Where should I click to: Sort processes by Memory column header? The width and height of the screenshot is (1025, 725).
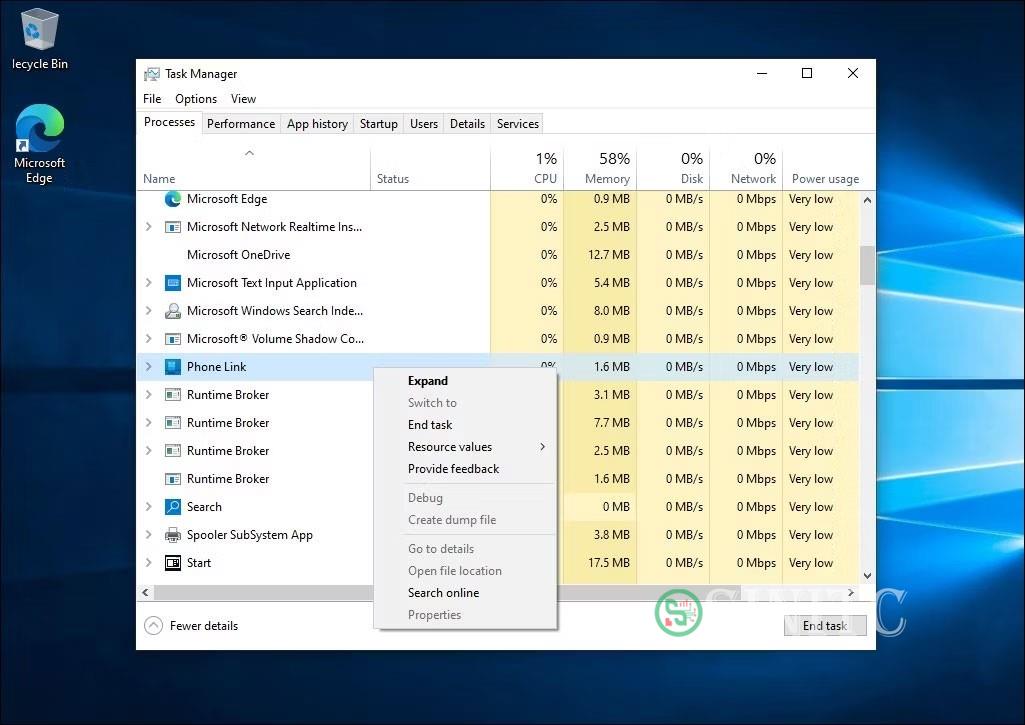click(600, 169)
